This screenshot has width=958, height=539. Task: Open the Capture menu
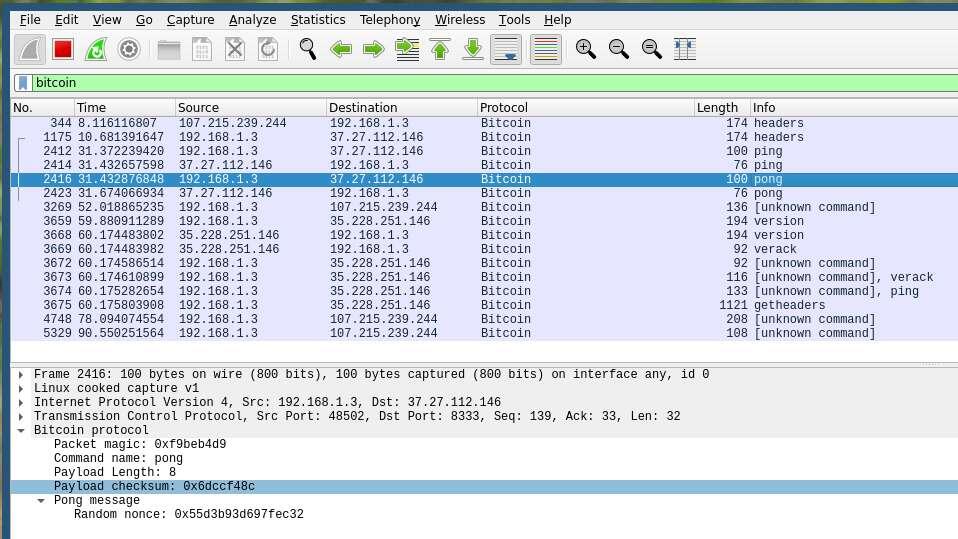click(x=191, y=20)
